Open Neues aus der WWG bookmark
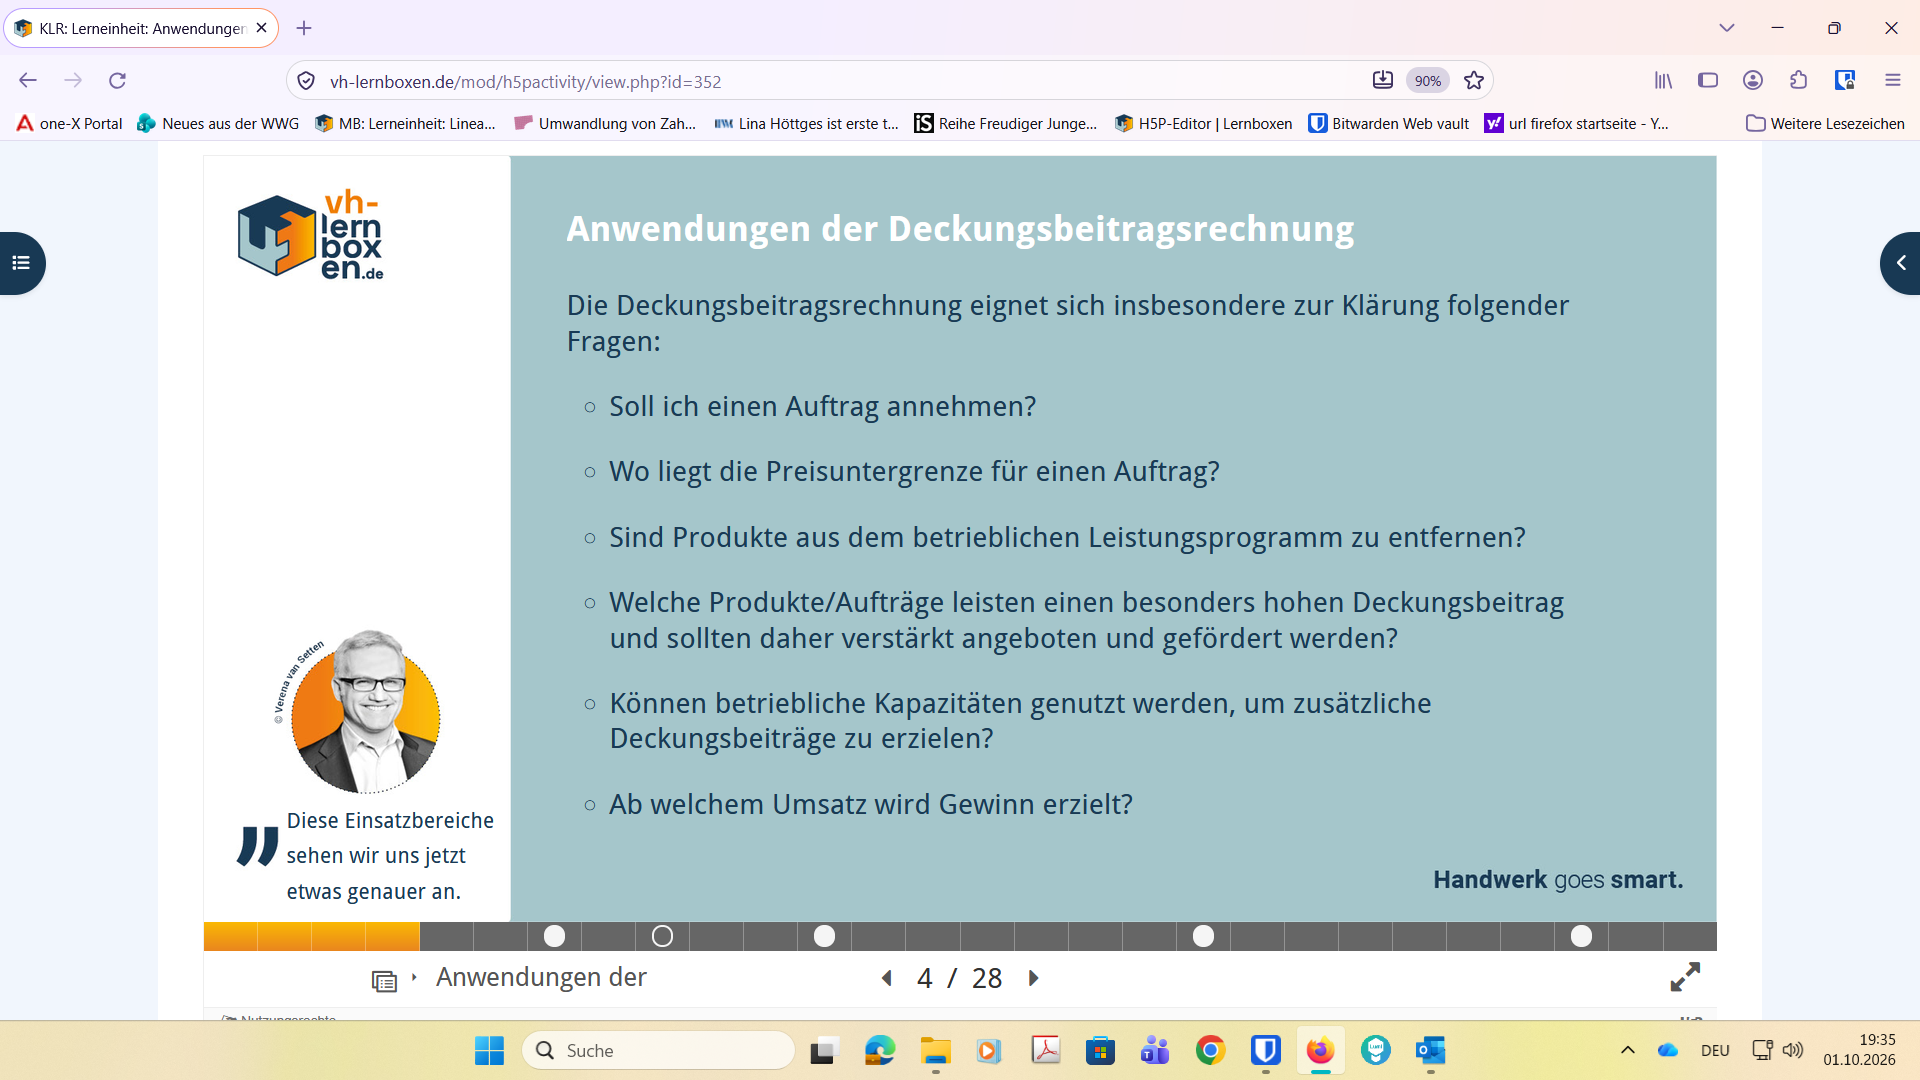 (218, 123)
